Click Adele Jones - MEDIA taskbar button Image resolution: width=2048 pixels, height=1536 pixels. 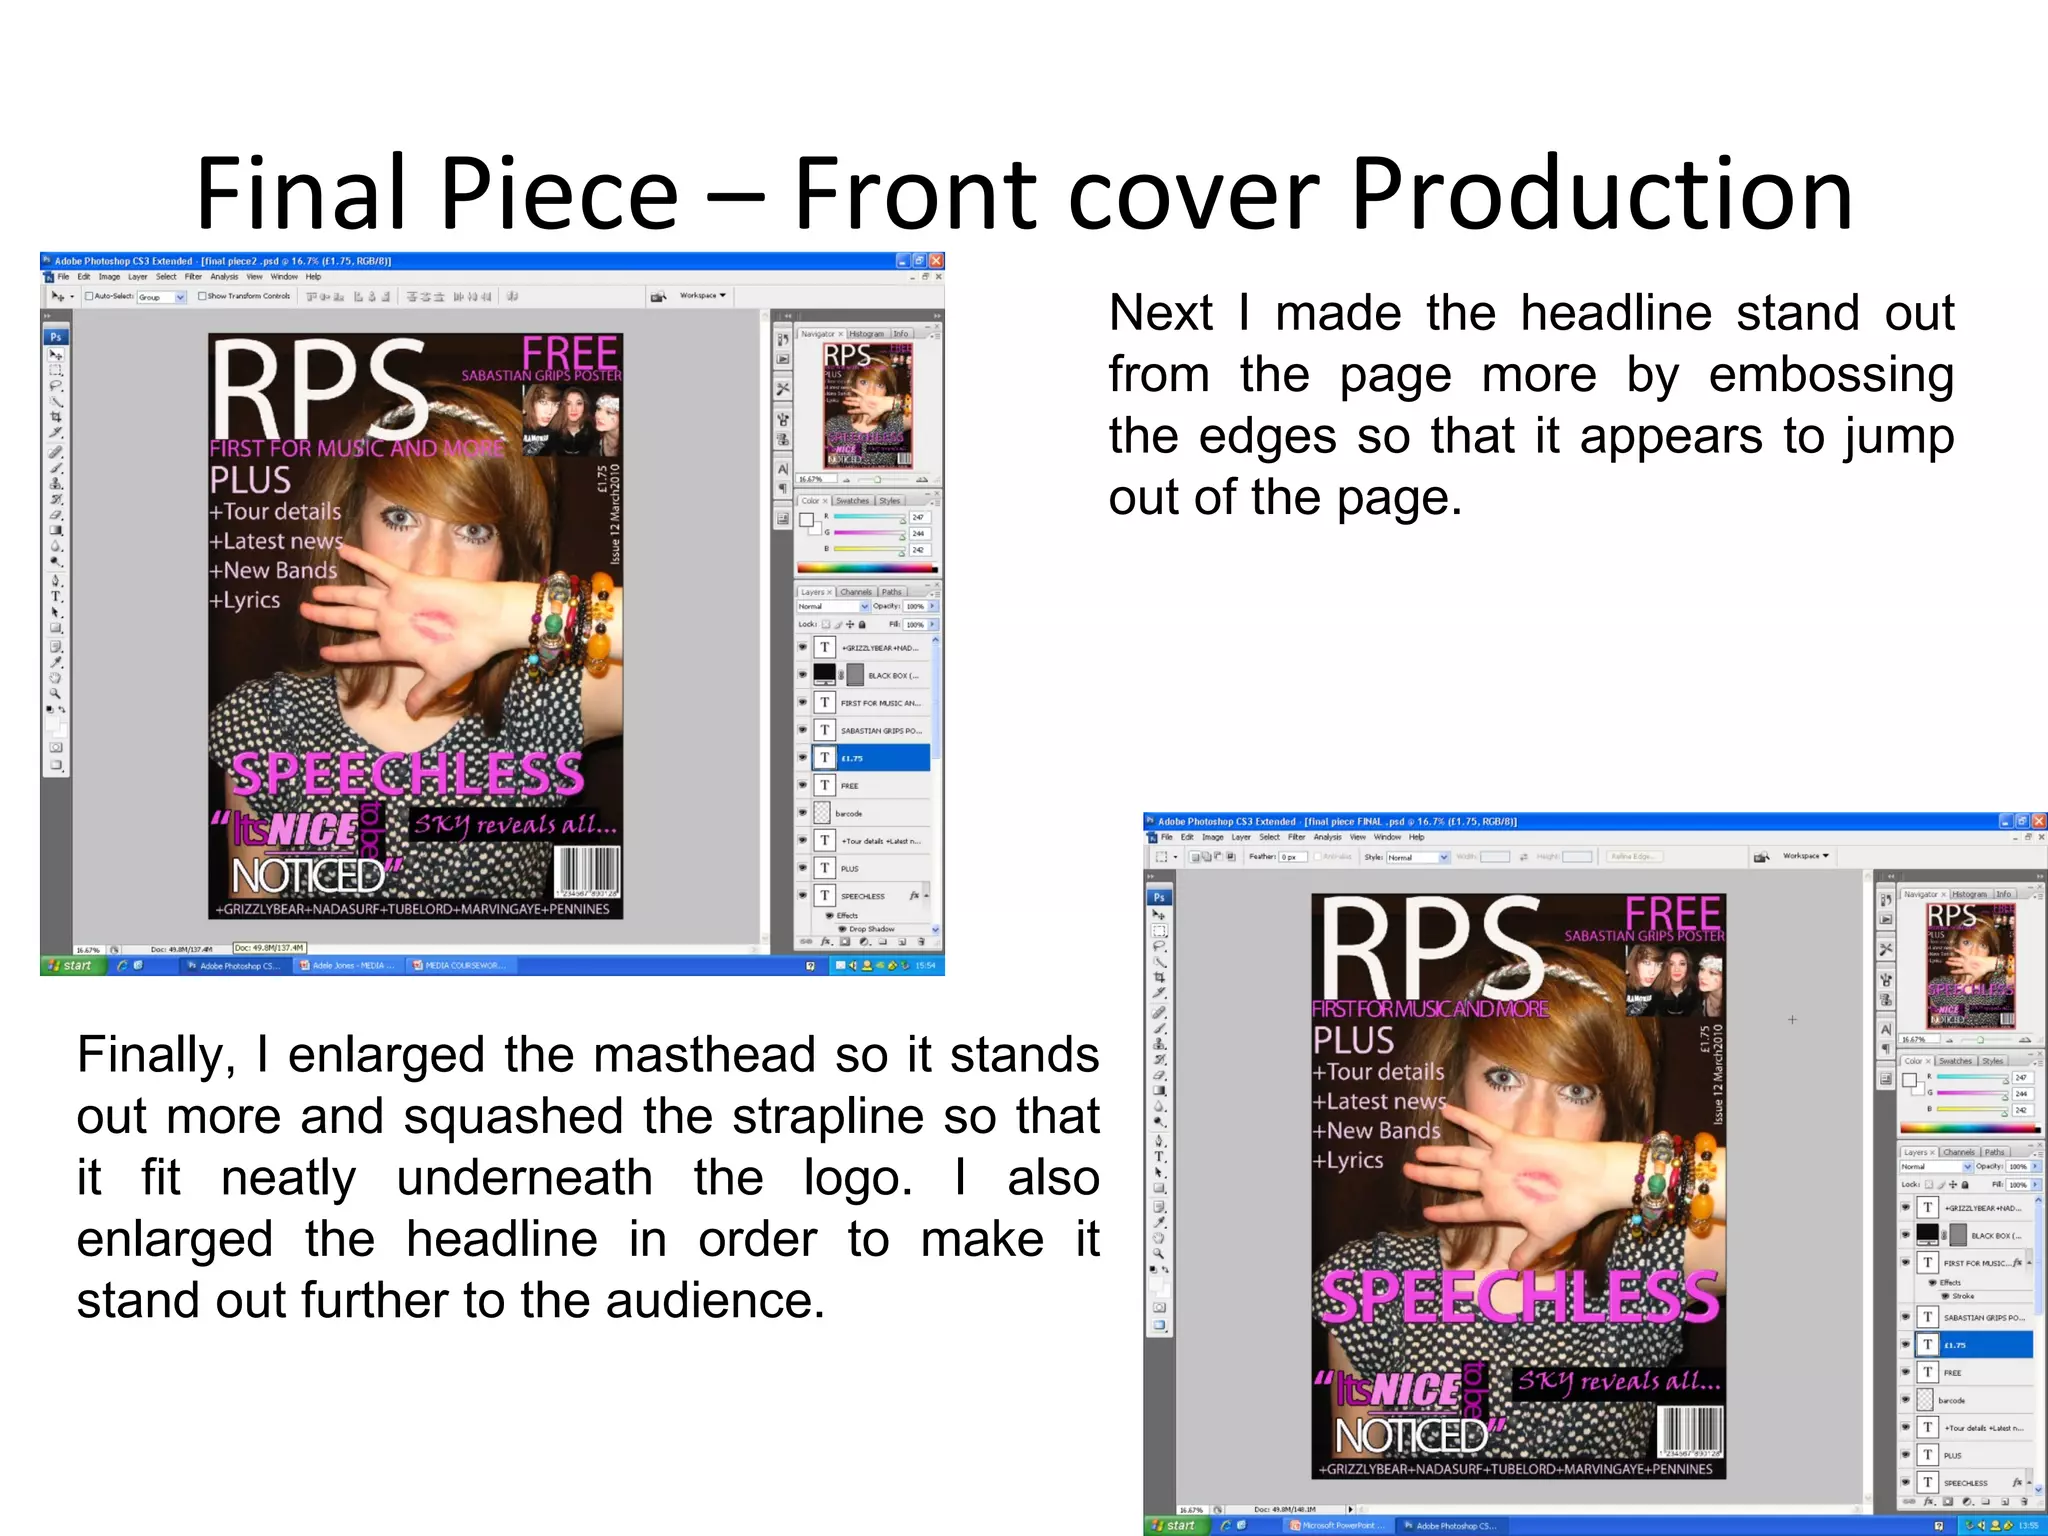click(347, 965)
